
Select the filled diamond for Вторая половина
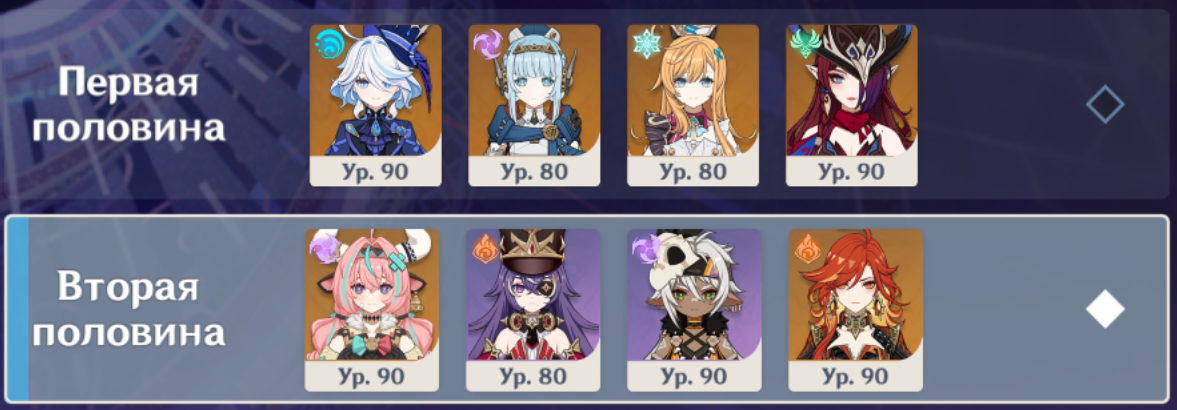pyautogui.click(x=1105, y=309)
